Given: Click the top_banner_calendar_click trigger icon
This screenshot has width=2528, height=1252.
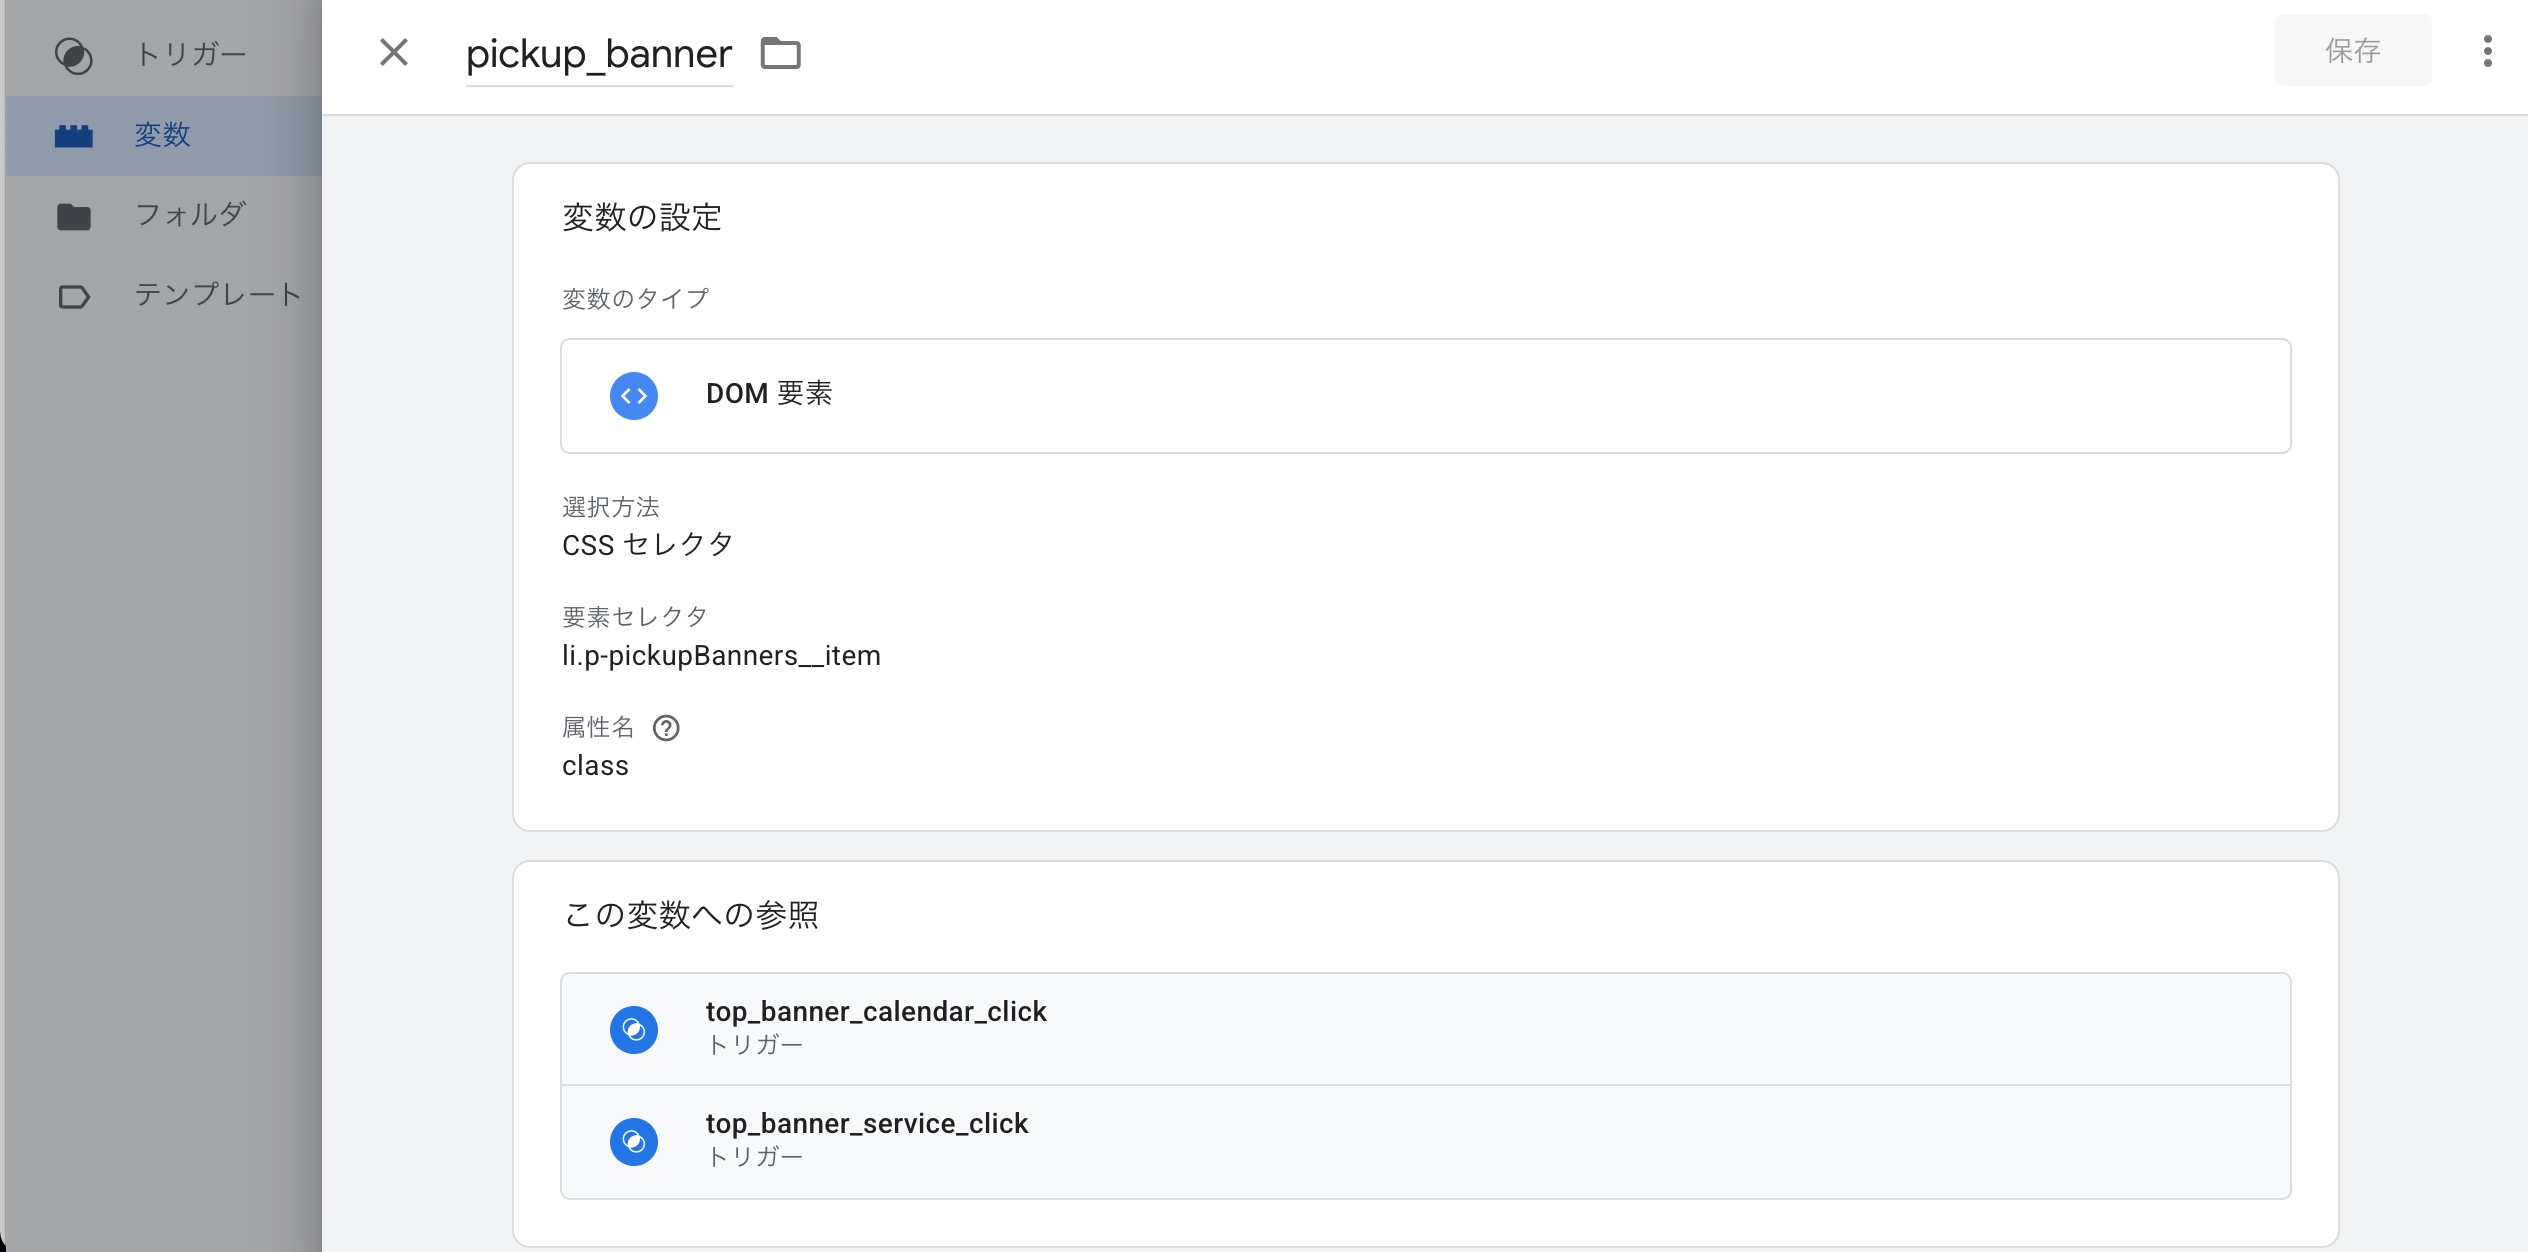Looking at the screenshot, I should click(x=634, y=1029).
